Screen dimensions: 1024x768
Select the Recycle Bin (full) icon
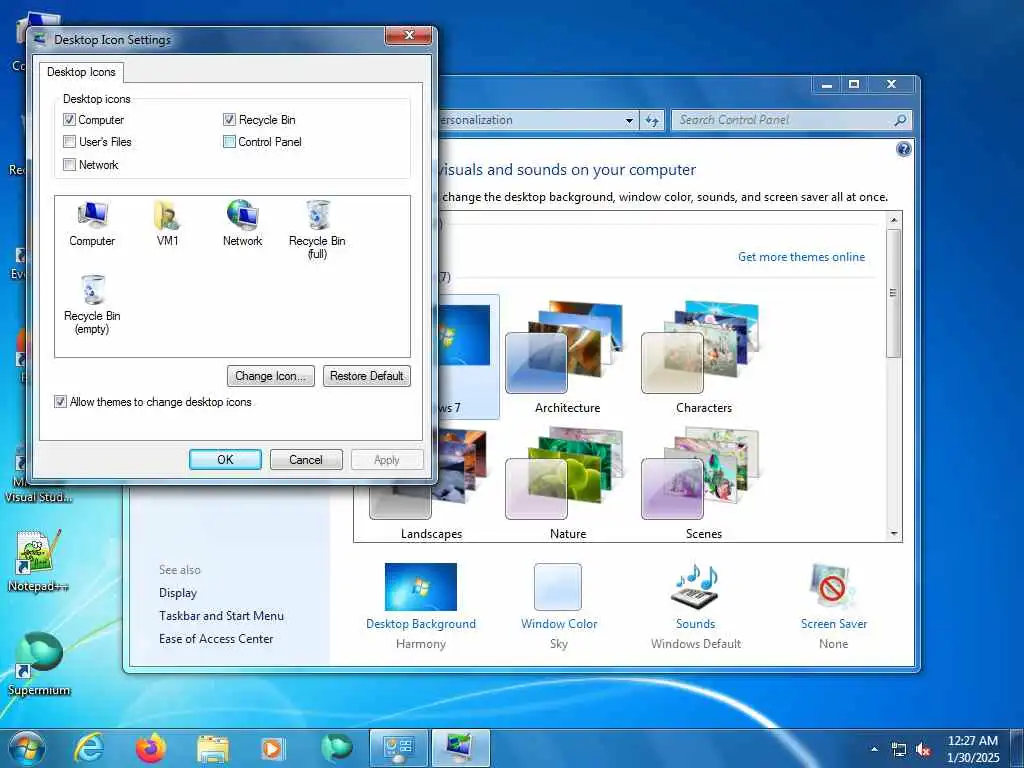[x=317, y=230]
